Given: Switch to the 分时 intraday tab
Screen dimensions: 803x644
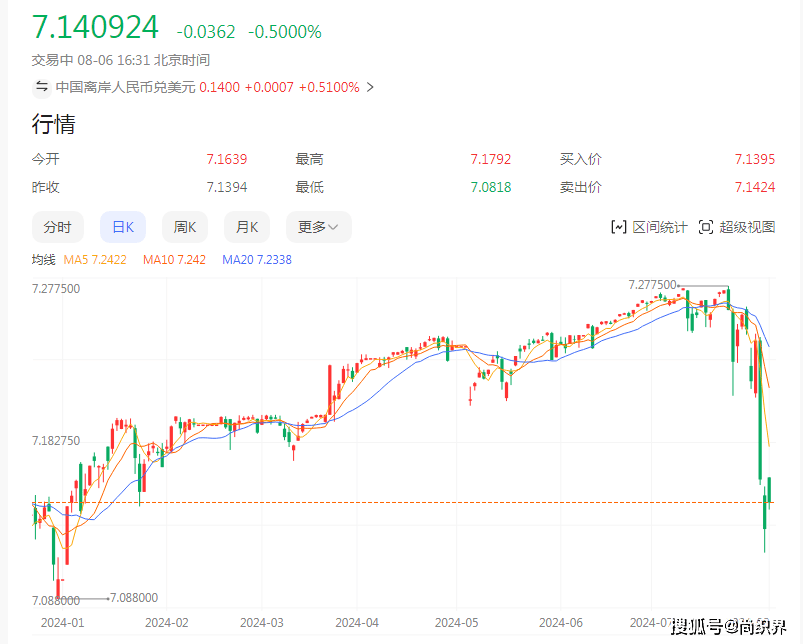Looking at the screenshot, I should (57, 227).
